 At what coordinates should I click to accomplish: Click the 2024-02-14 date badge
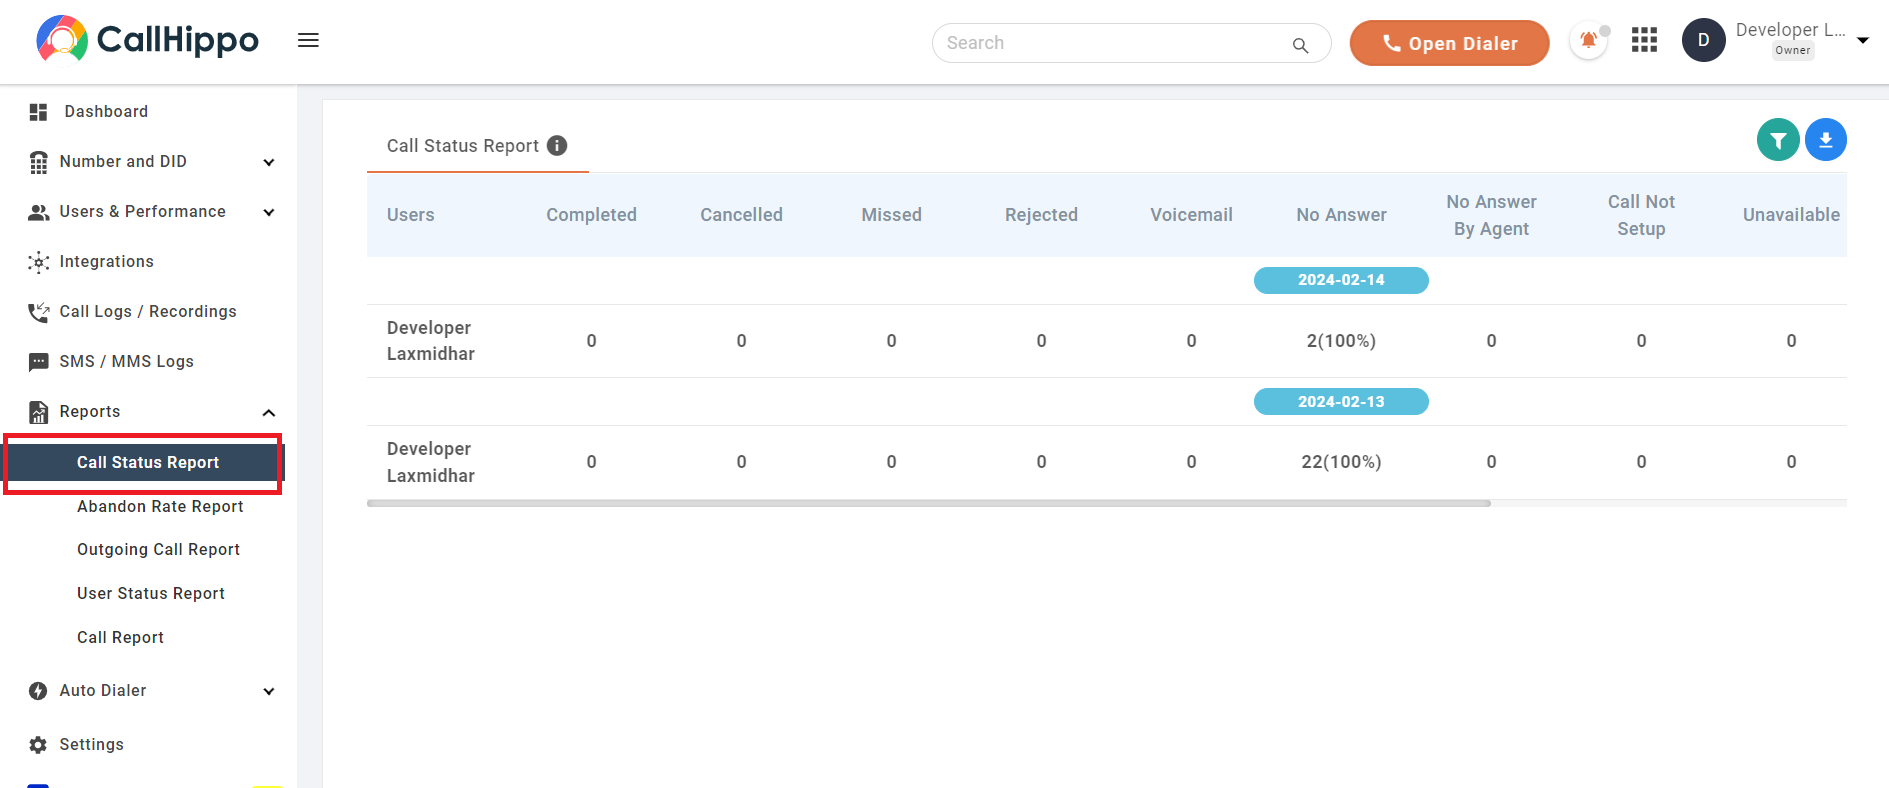click(1341, 280)
